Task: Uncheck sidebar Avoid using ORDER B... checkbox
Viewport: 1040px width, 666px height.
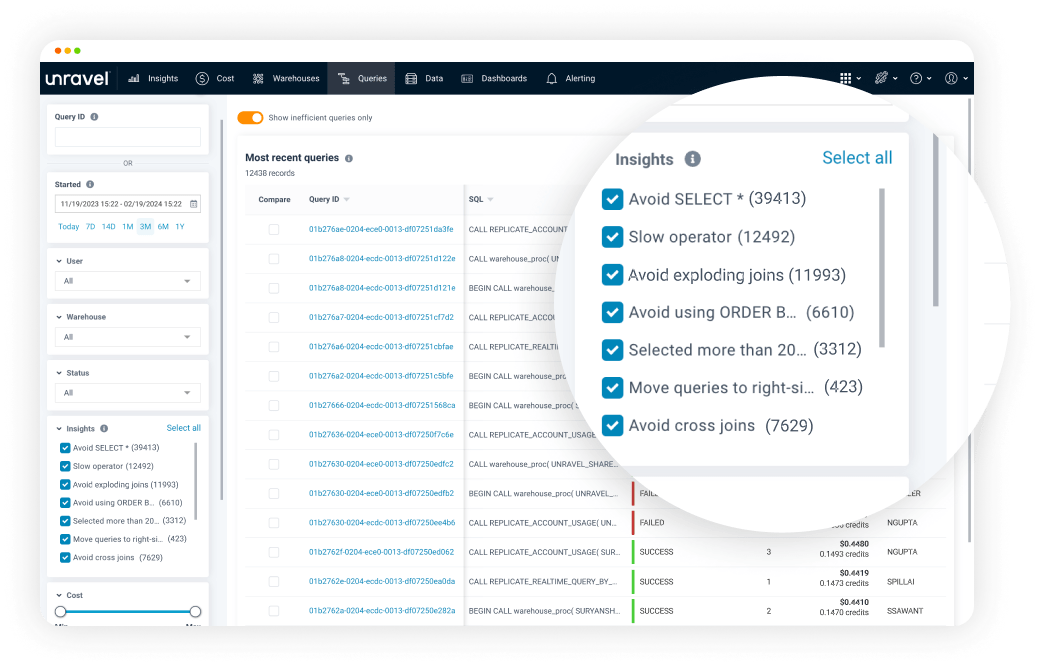Action: (65, 503)
